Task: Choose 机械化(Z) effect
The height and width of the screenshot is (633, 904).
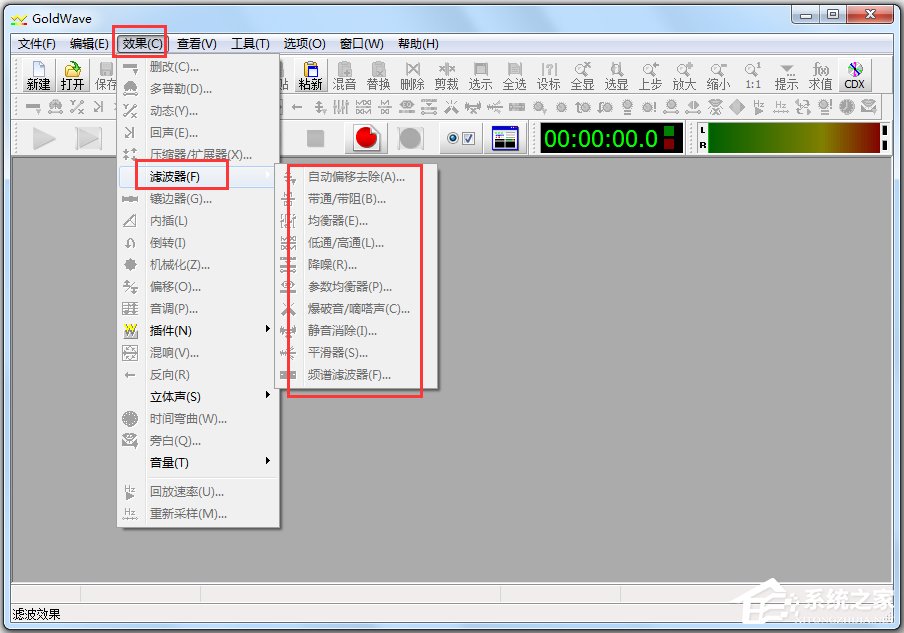Action: tap(197, 265)
